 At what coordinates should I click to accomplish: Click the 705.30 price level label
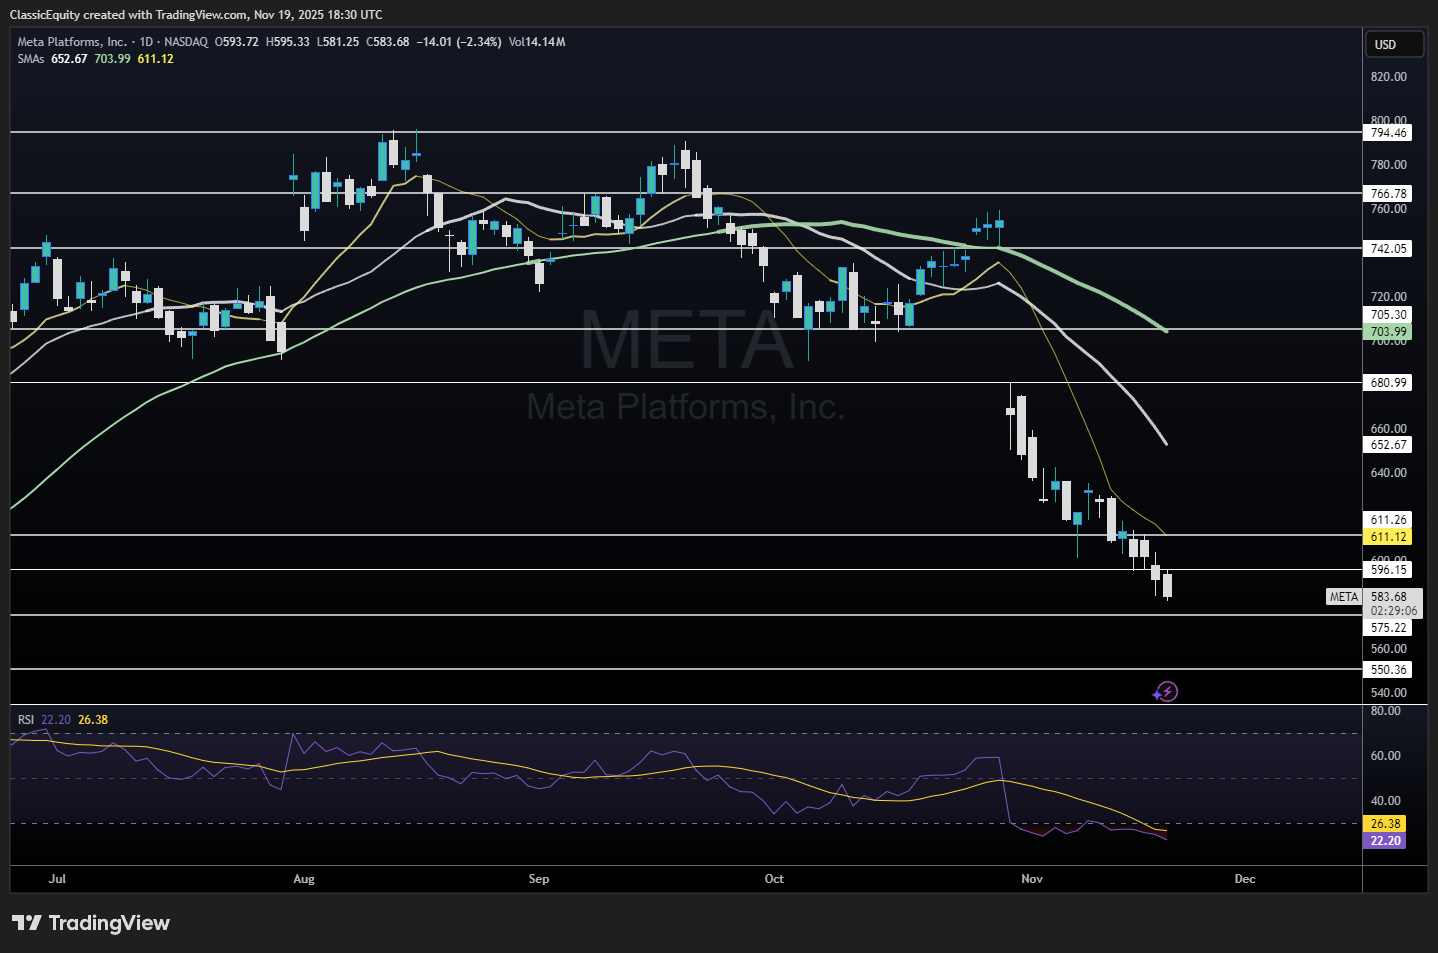[x=1388, y=315]
